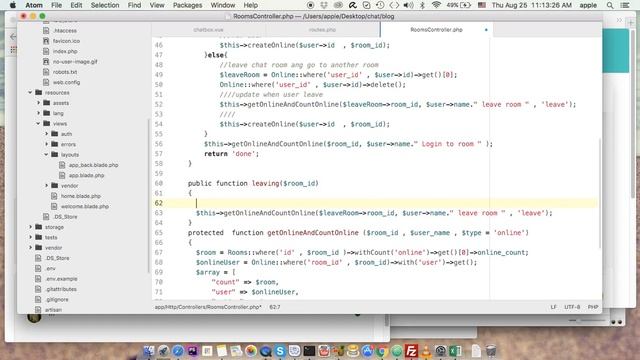Collapse the views folder
This screenshot has height=360, width=640.
click(x=38, y=123)
